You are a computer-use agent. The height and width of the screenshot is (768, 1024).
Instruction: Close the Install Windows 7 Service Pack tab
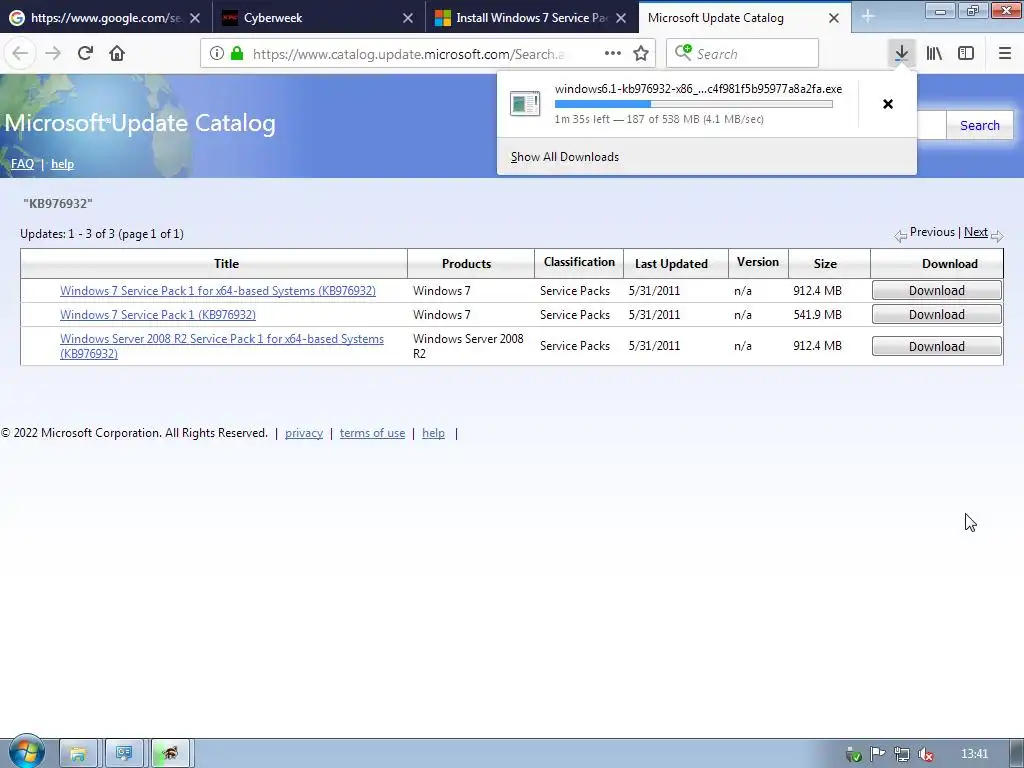pyautogui.click(x=621, y=18)
